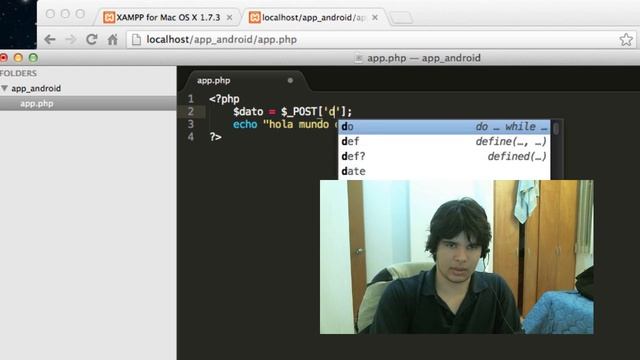Click the page icon in address bar
Image resolution: width=640 pixels, height=360 pixels.
tap(136, 40)
